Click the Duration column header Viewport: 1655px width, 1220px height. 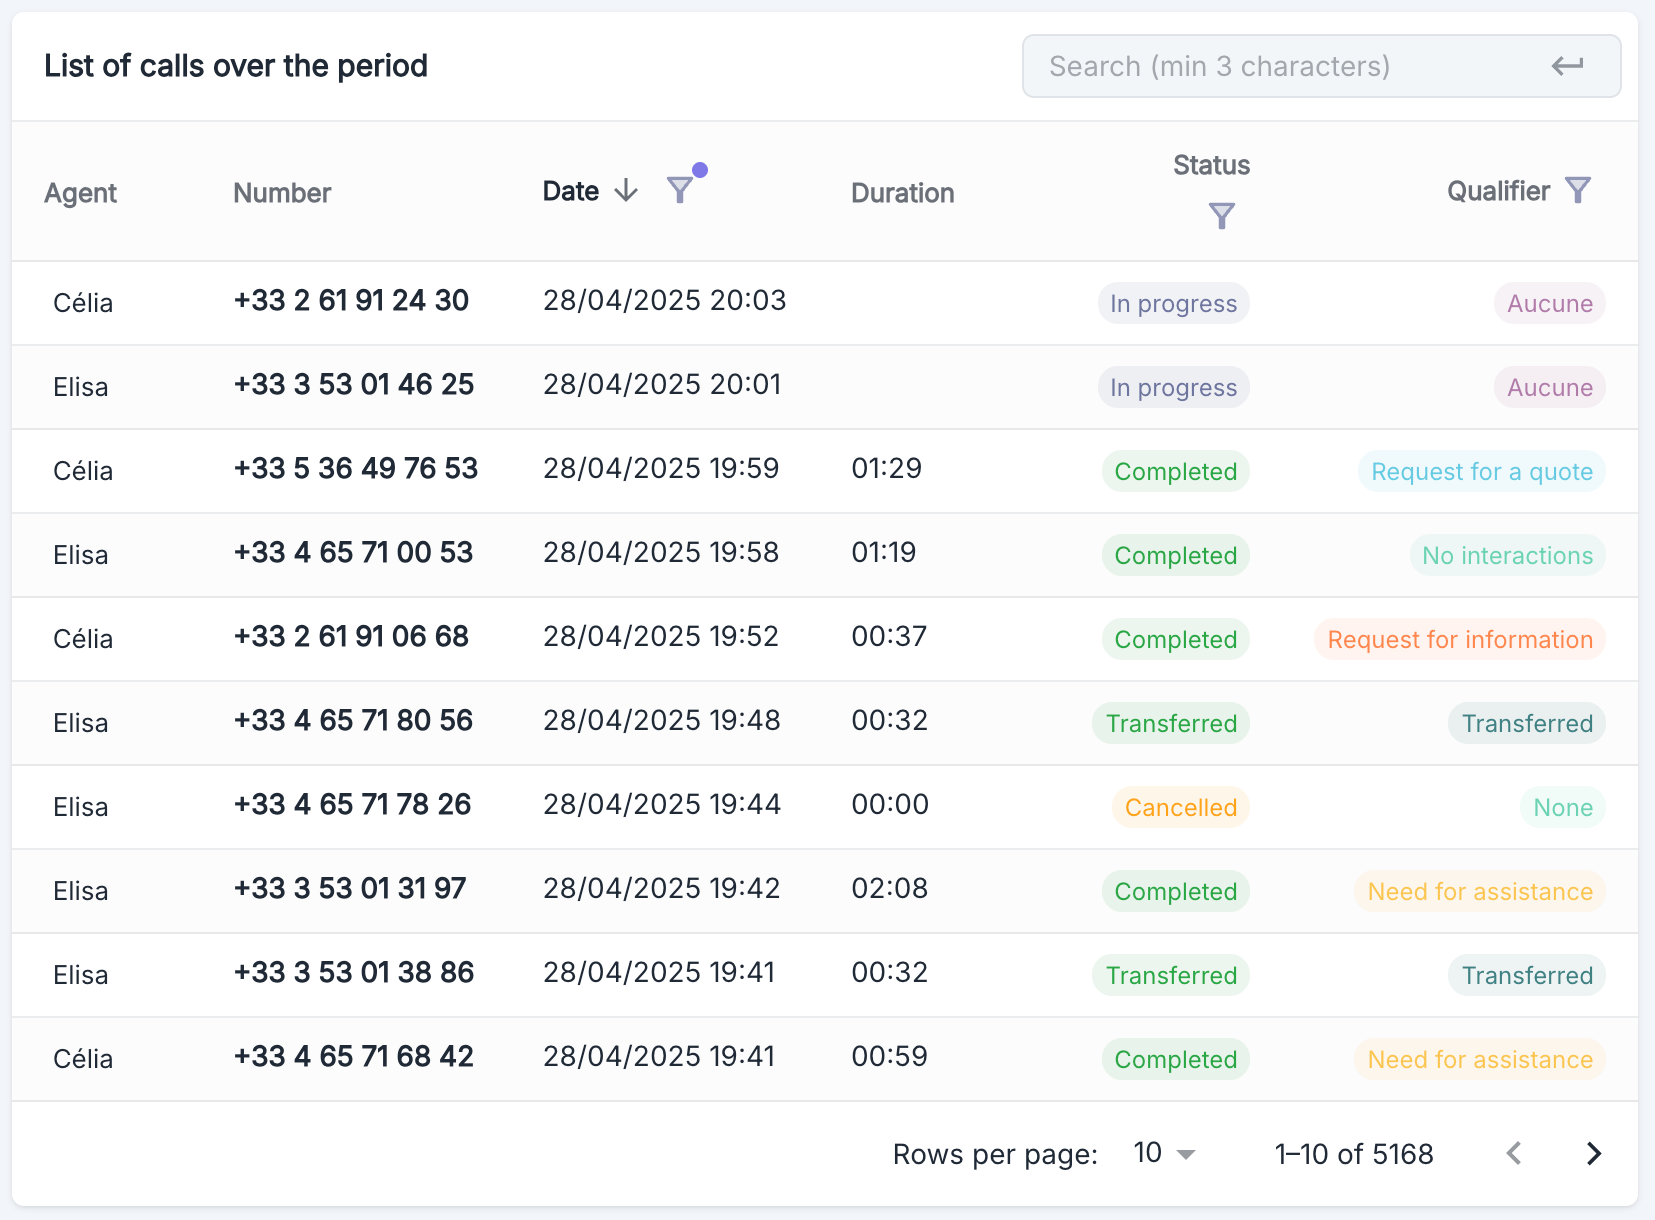(x=903, y=193)
